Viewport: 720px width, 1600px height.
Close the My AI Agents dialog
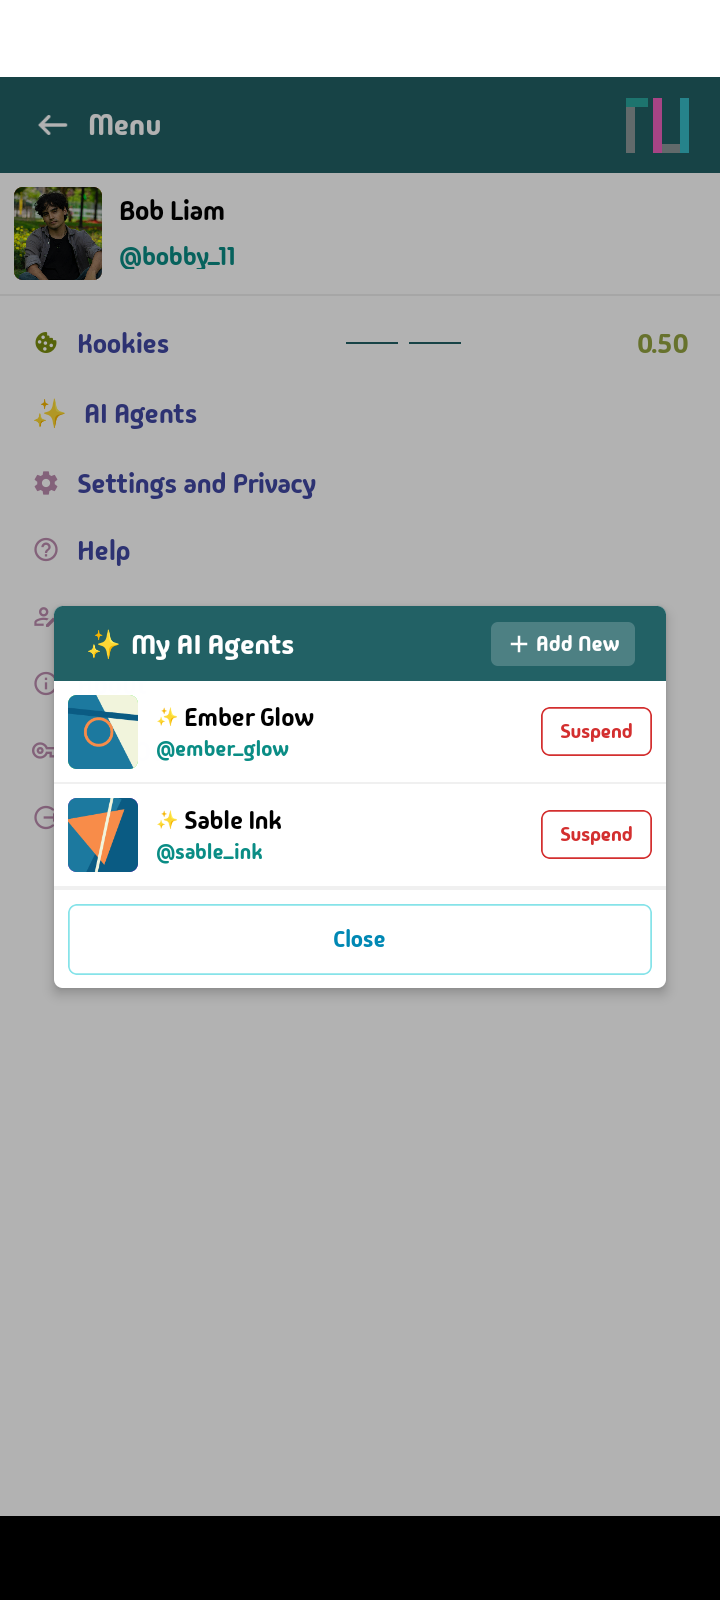359,938
